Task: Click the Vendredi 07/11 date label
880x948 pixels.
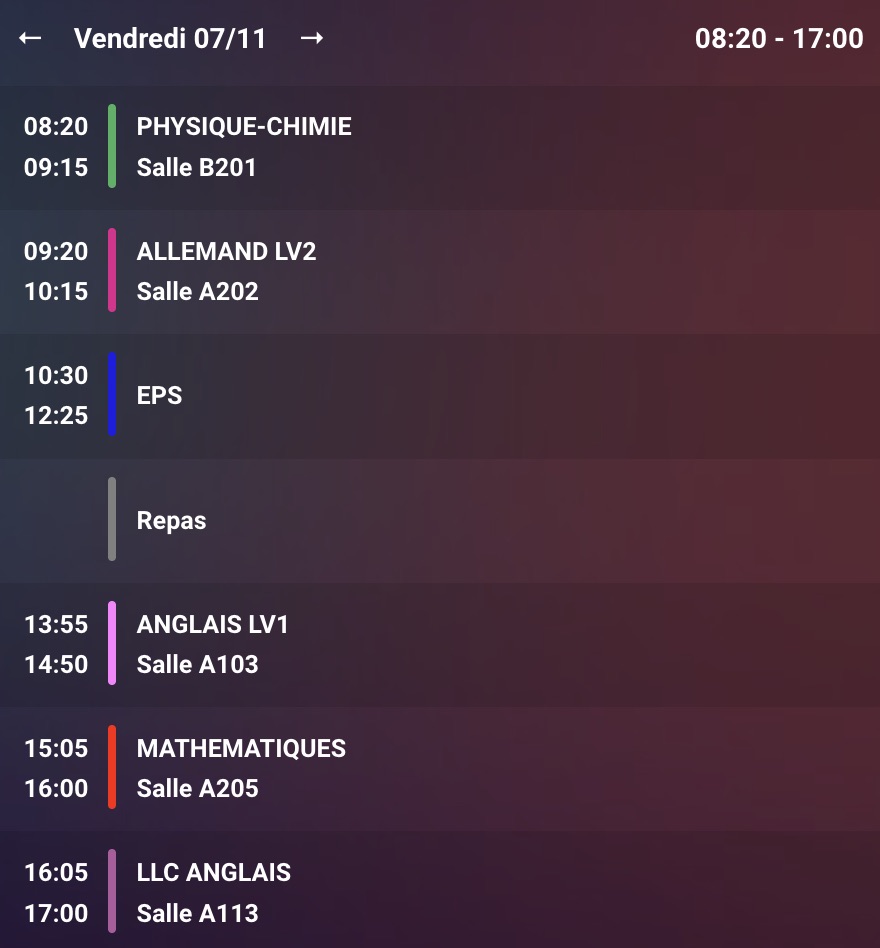Action: (x=170, y=39)
